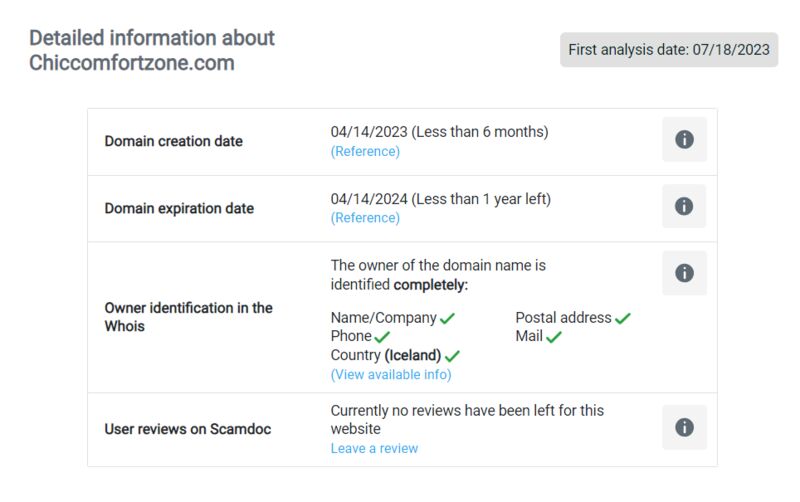
Task: Click the Leave a review link
Action: 374,448
